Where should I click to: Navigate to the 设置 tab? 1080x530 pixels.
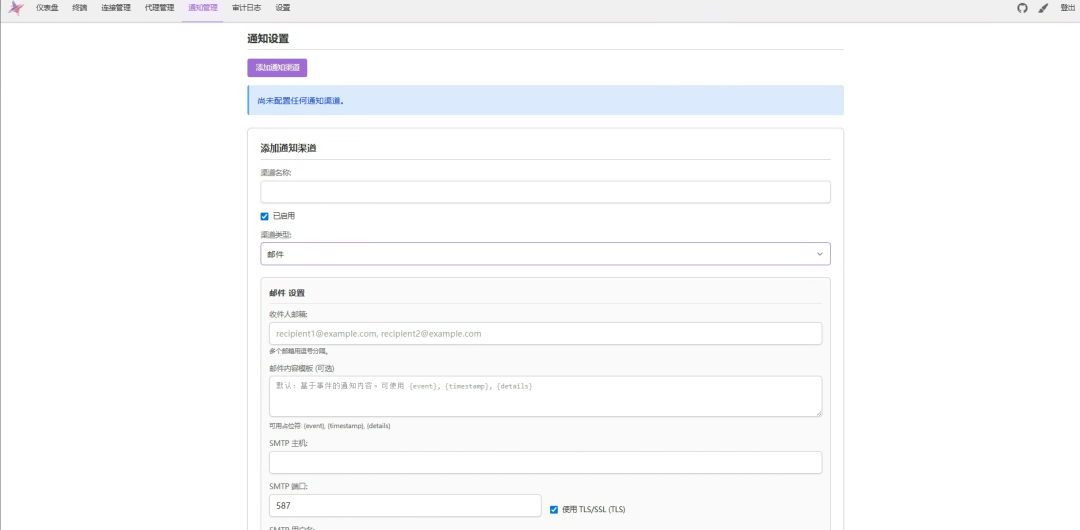coord(283,8)
